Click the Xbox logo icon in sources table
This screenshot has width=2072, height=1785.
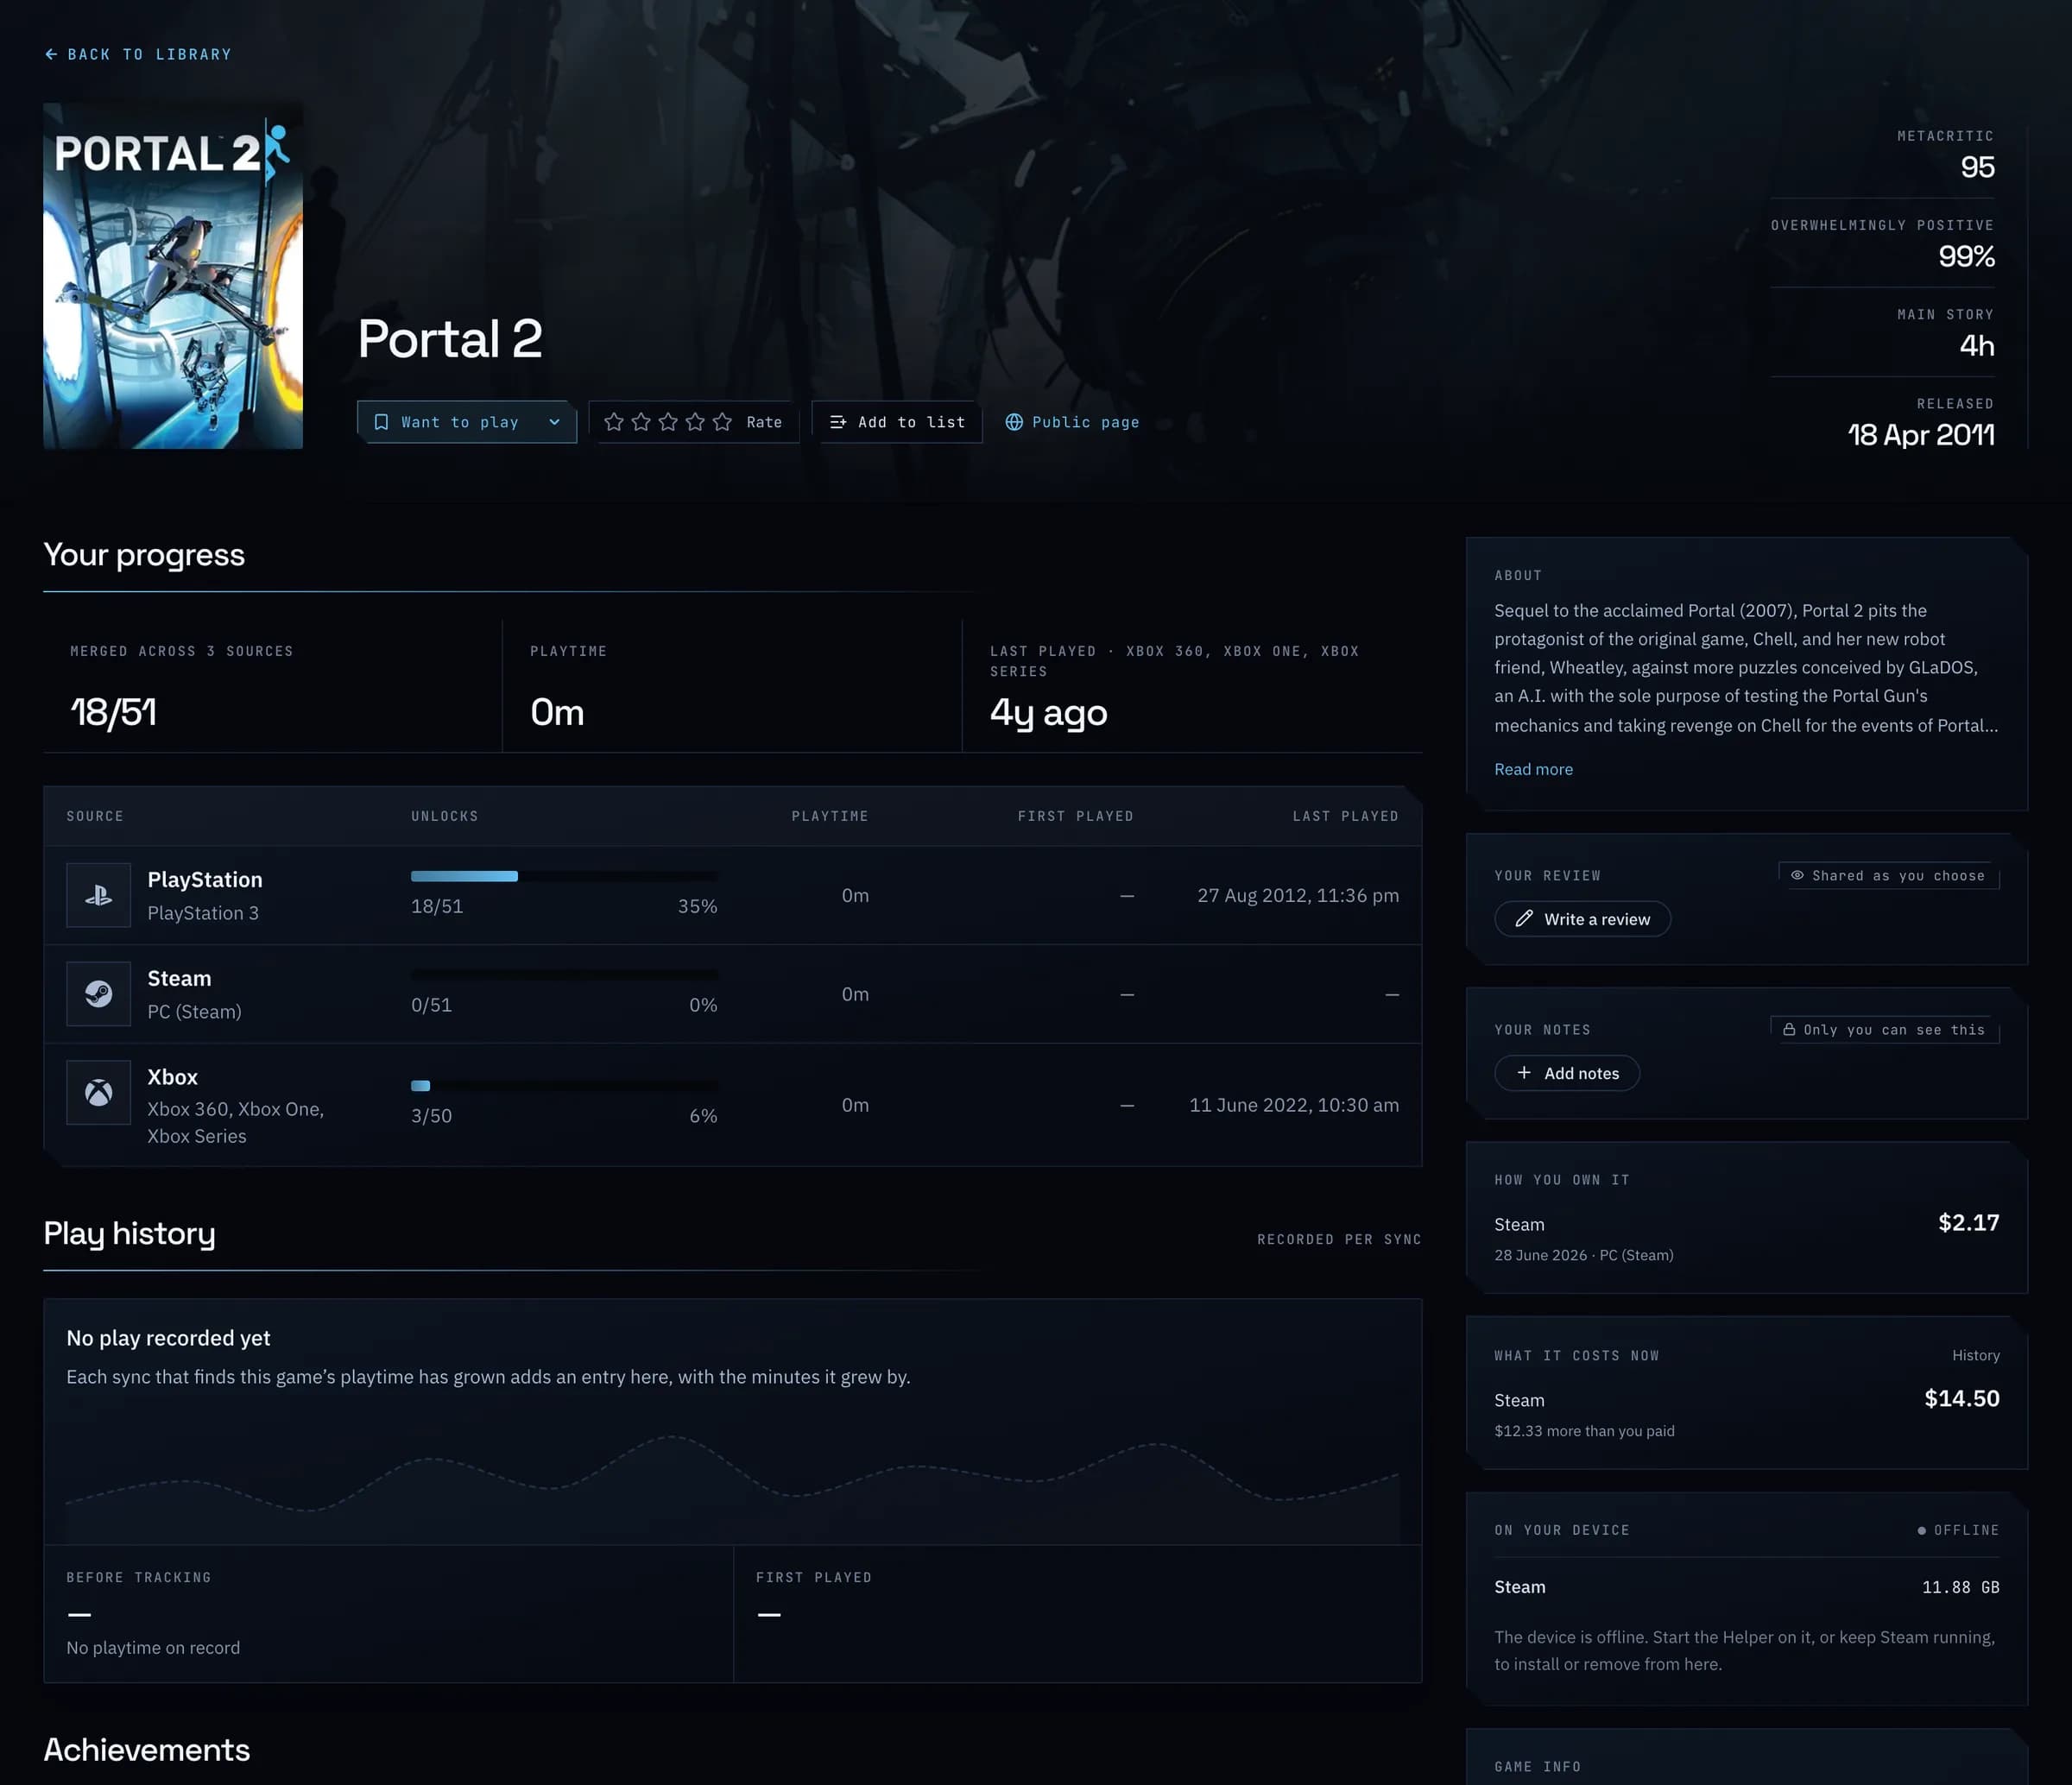pyautogui.click(x=98, y=1092)
